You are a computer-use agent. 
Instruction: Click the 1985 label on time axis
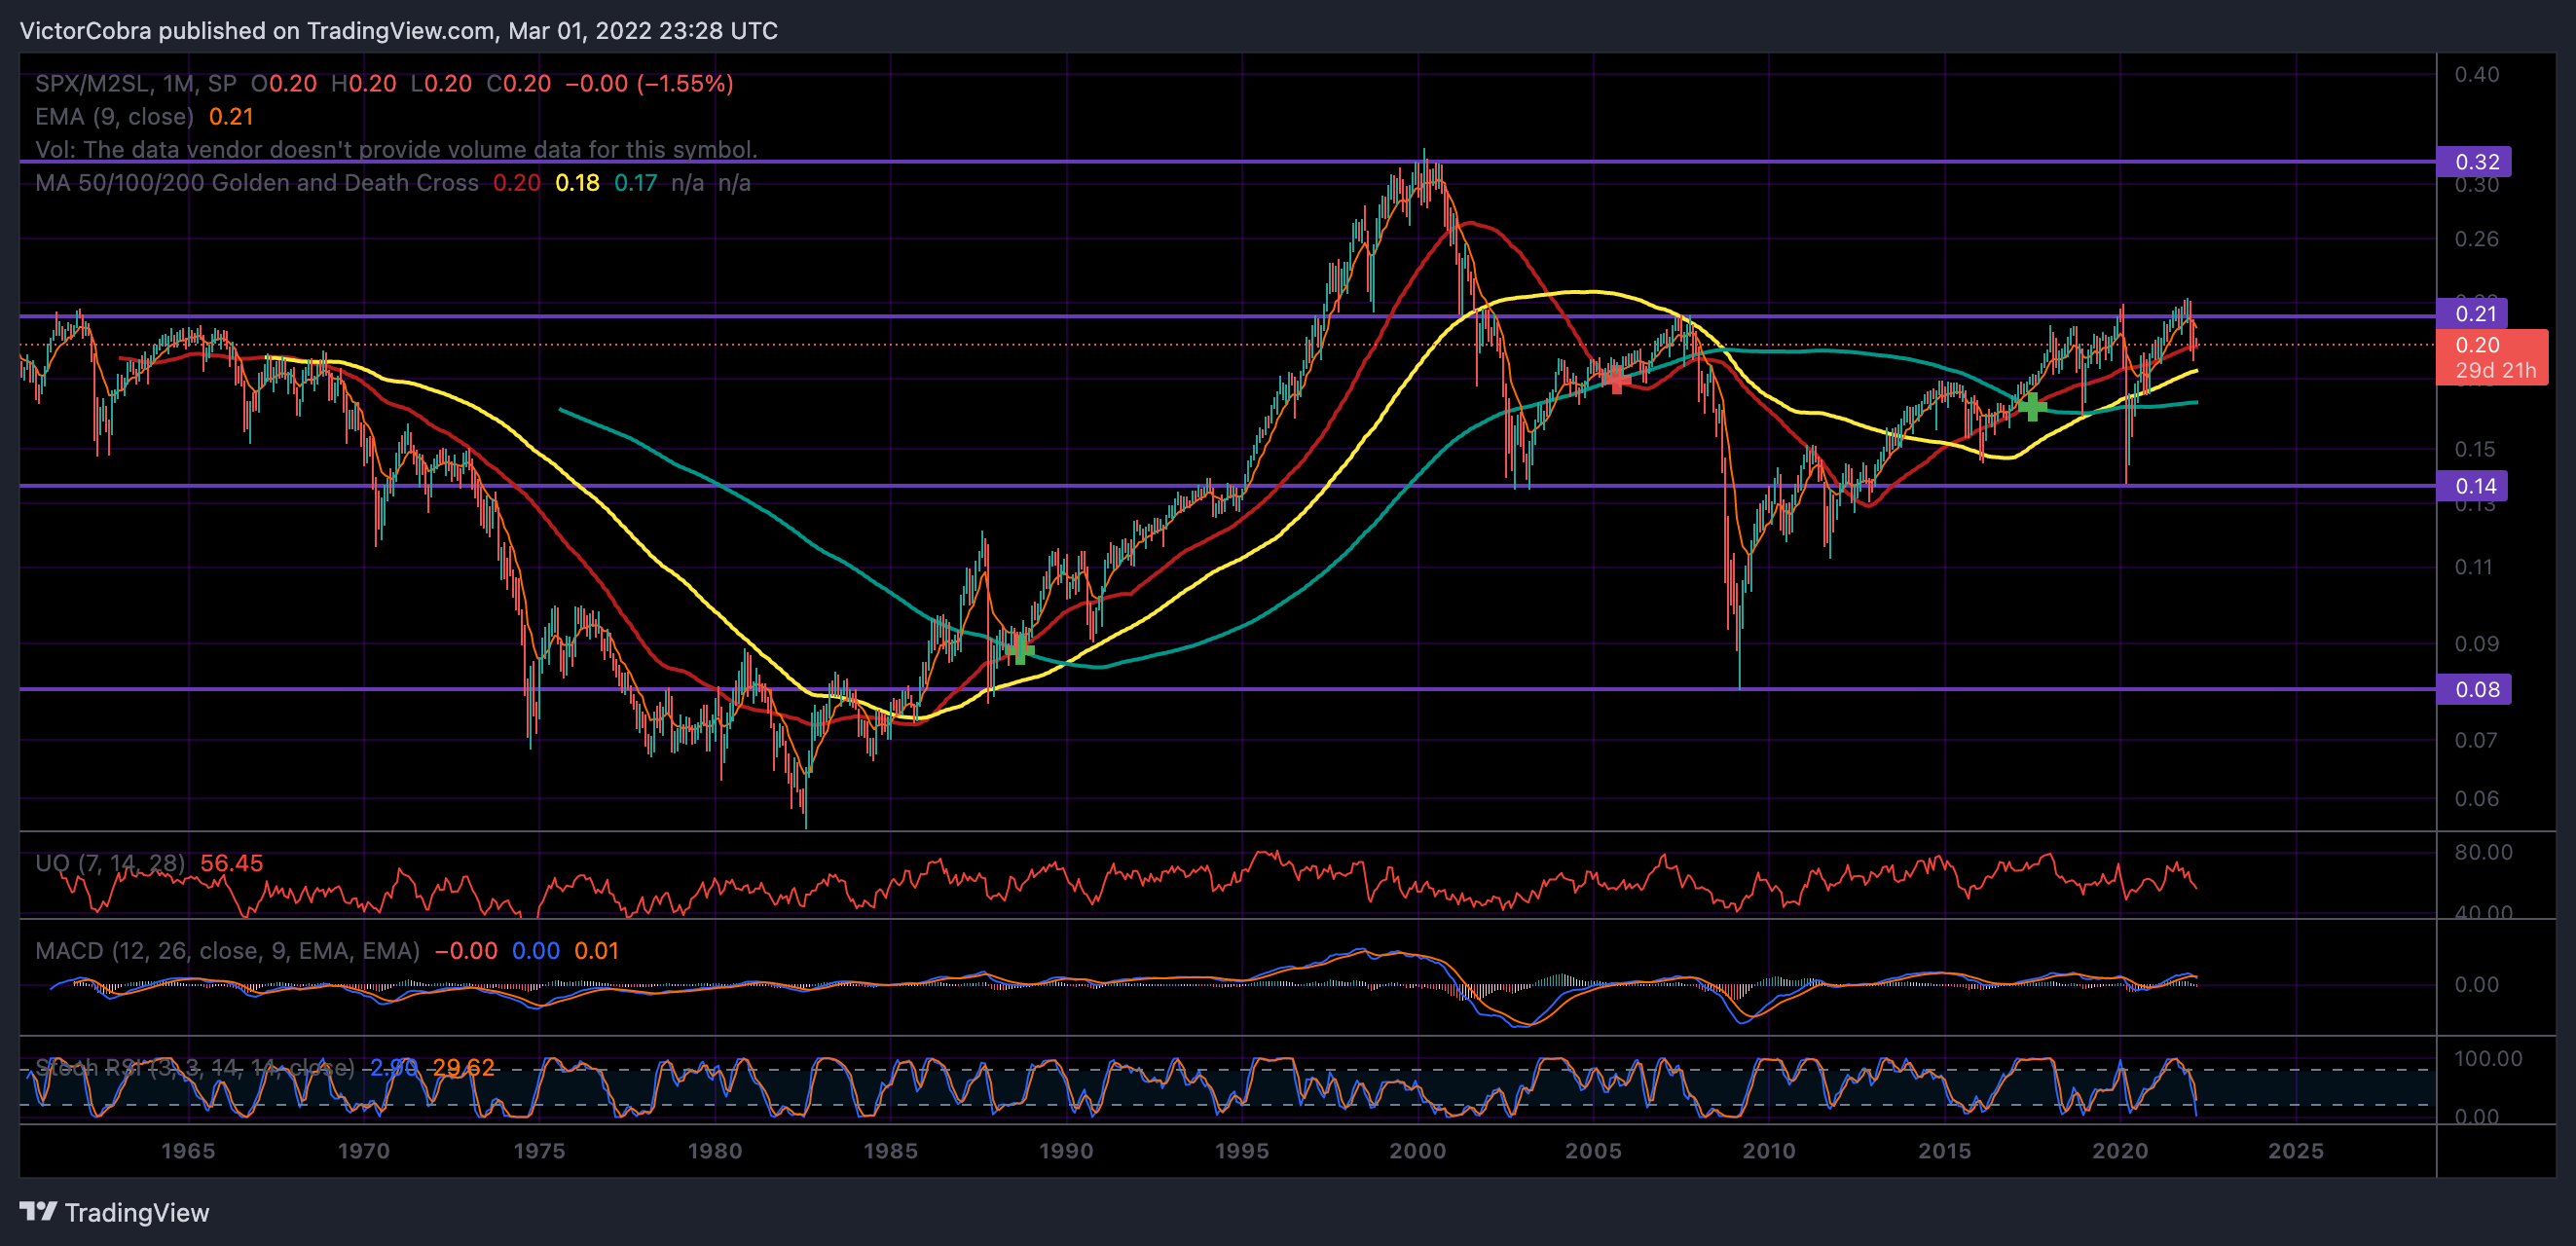(x=890, y=1150)
